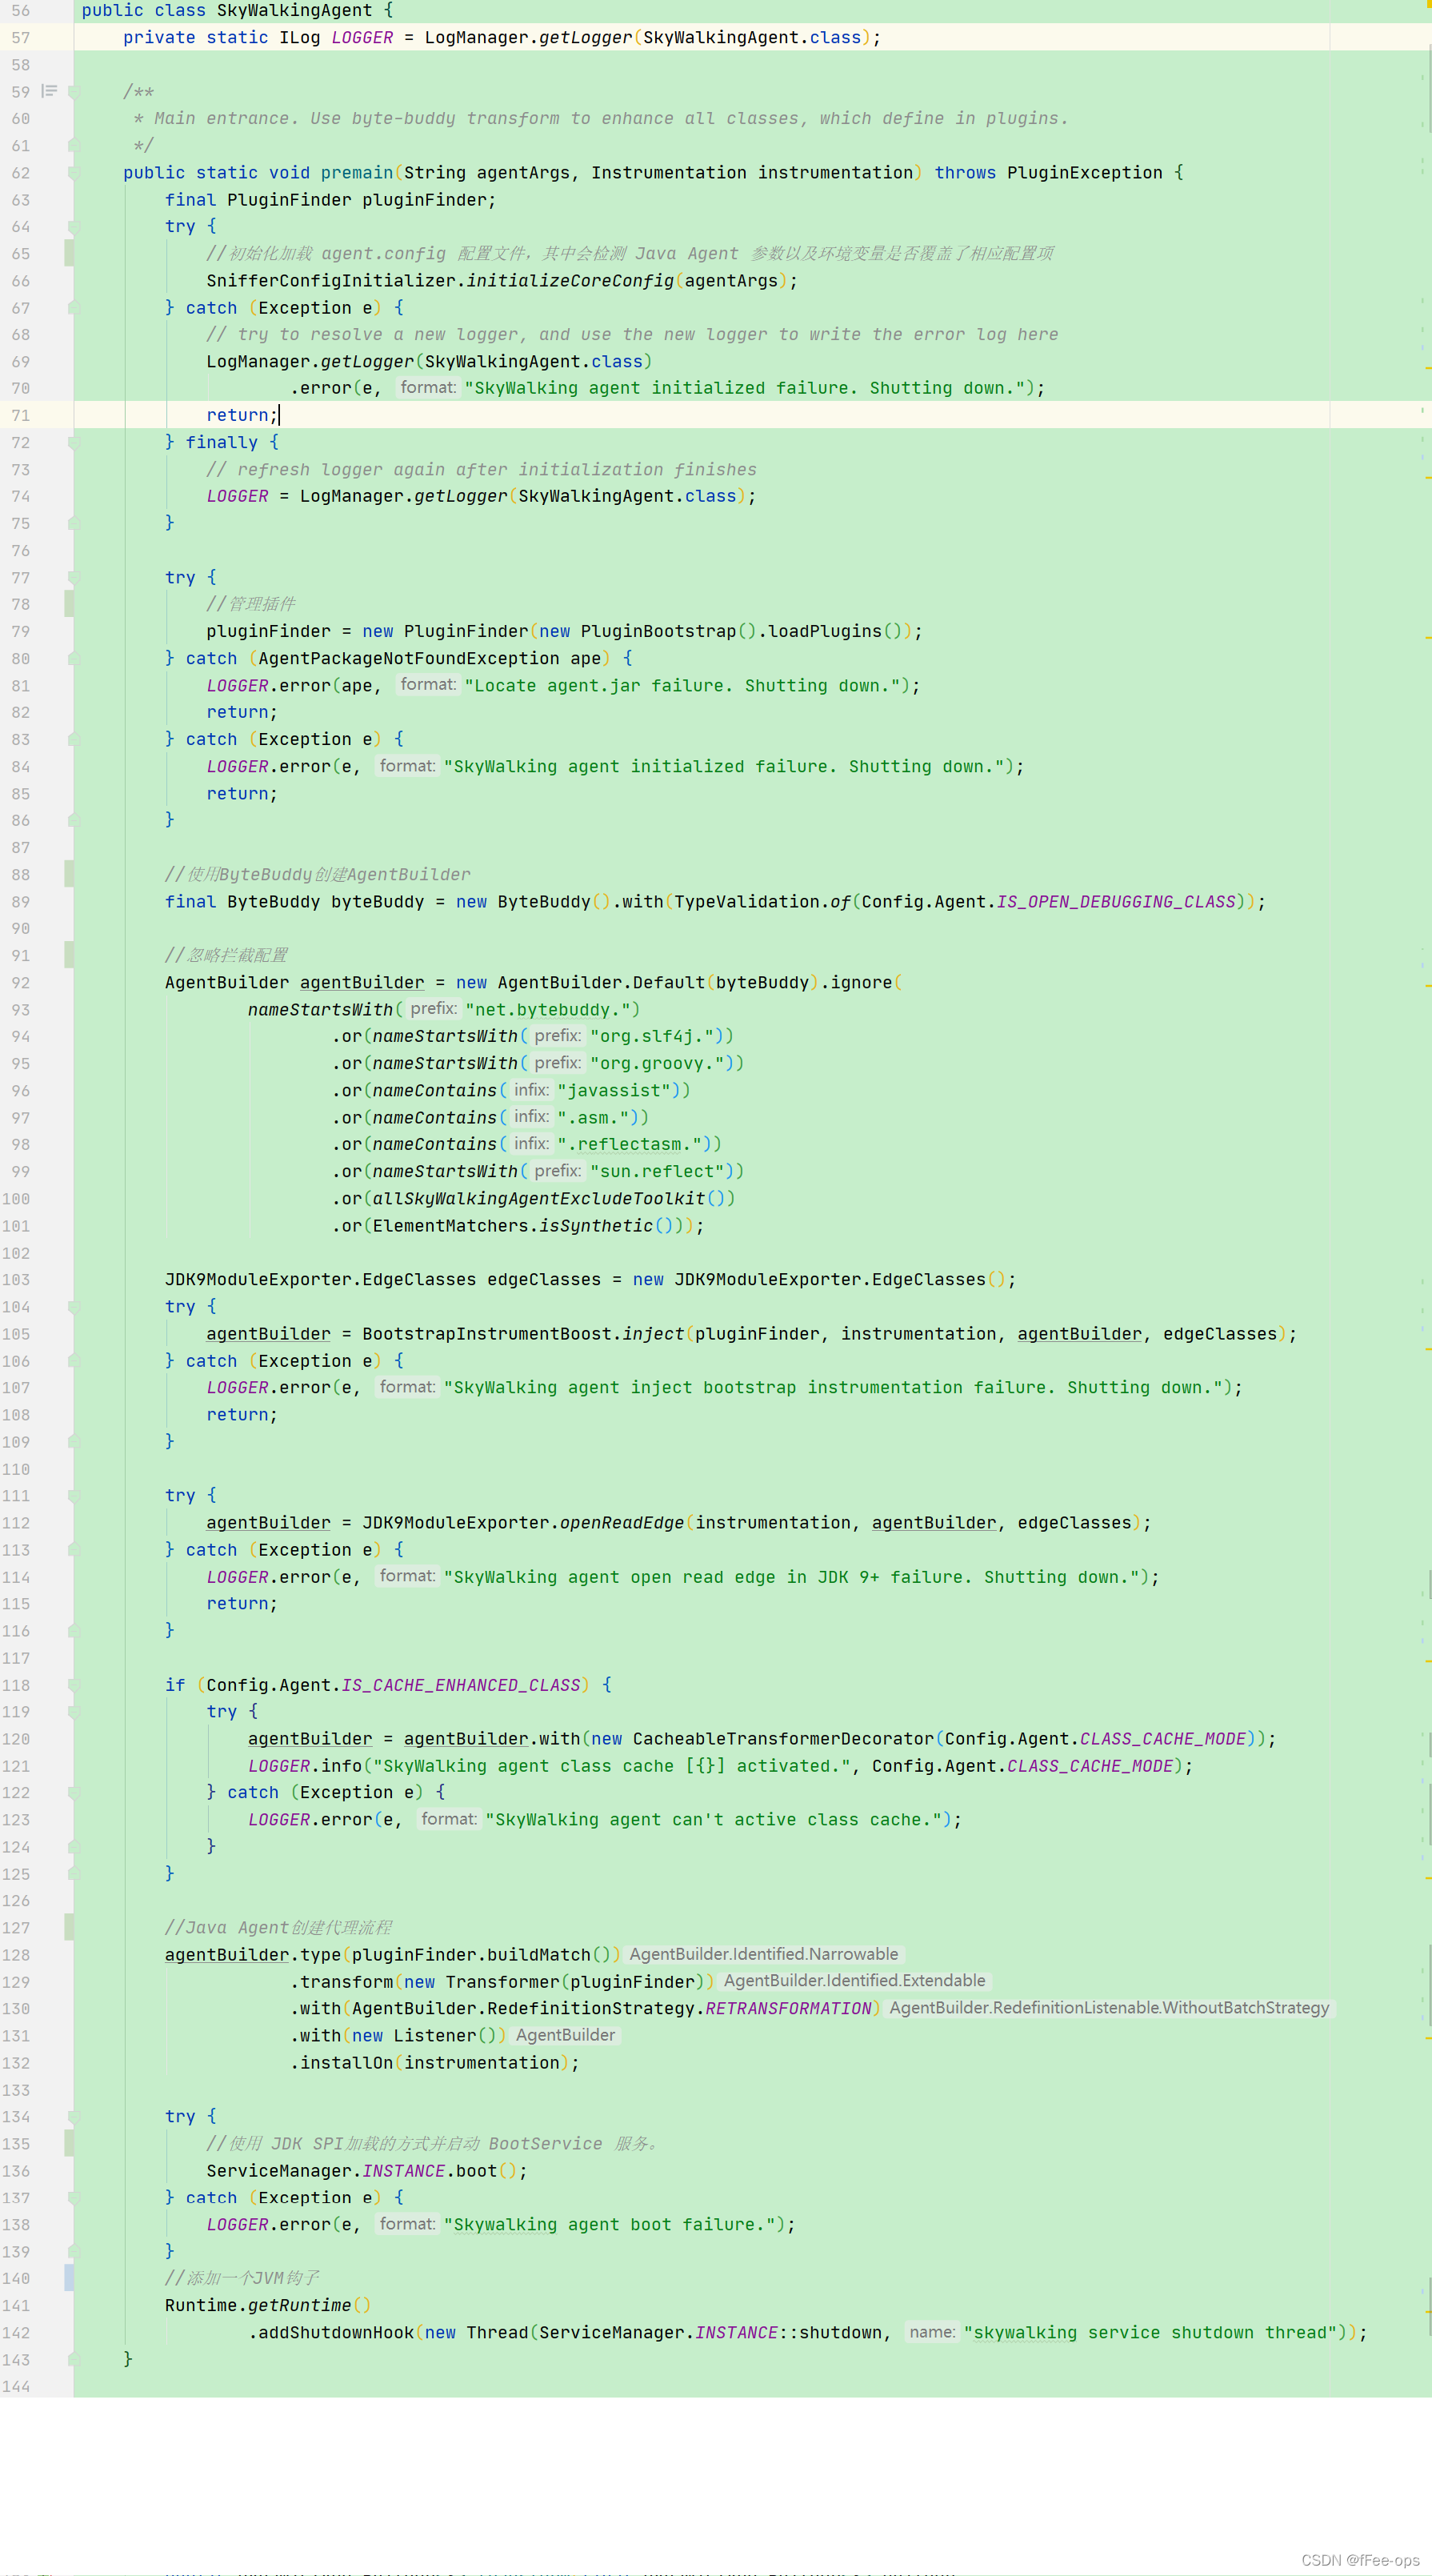This screenshot has width=1432, height=2576.
Task: Place caret after 'return;' on line 71
Action: tap(279, 415)
